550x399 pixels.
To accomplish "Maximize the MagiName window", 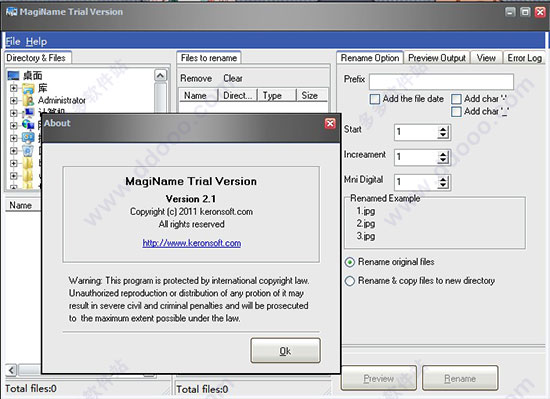I will [525, 12].
